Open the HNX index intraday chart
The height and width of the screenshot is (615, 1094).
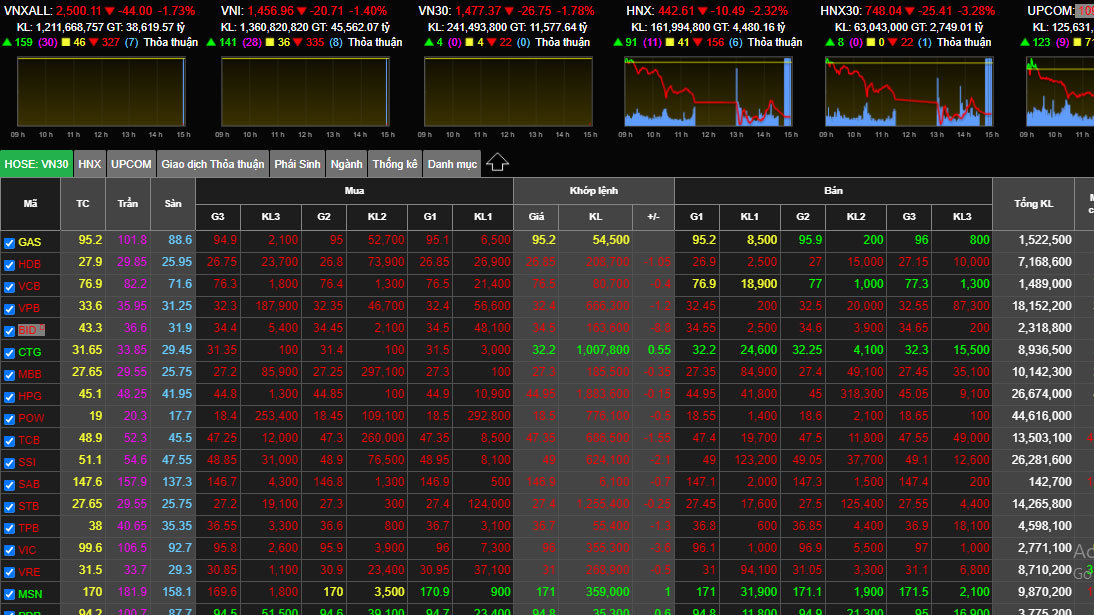pyautogui.click(x=709, y=91)
